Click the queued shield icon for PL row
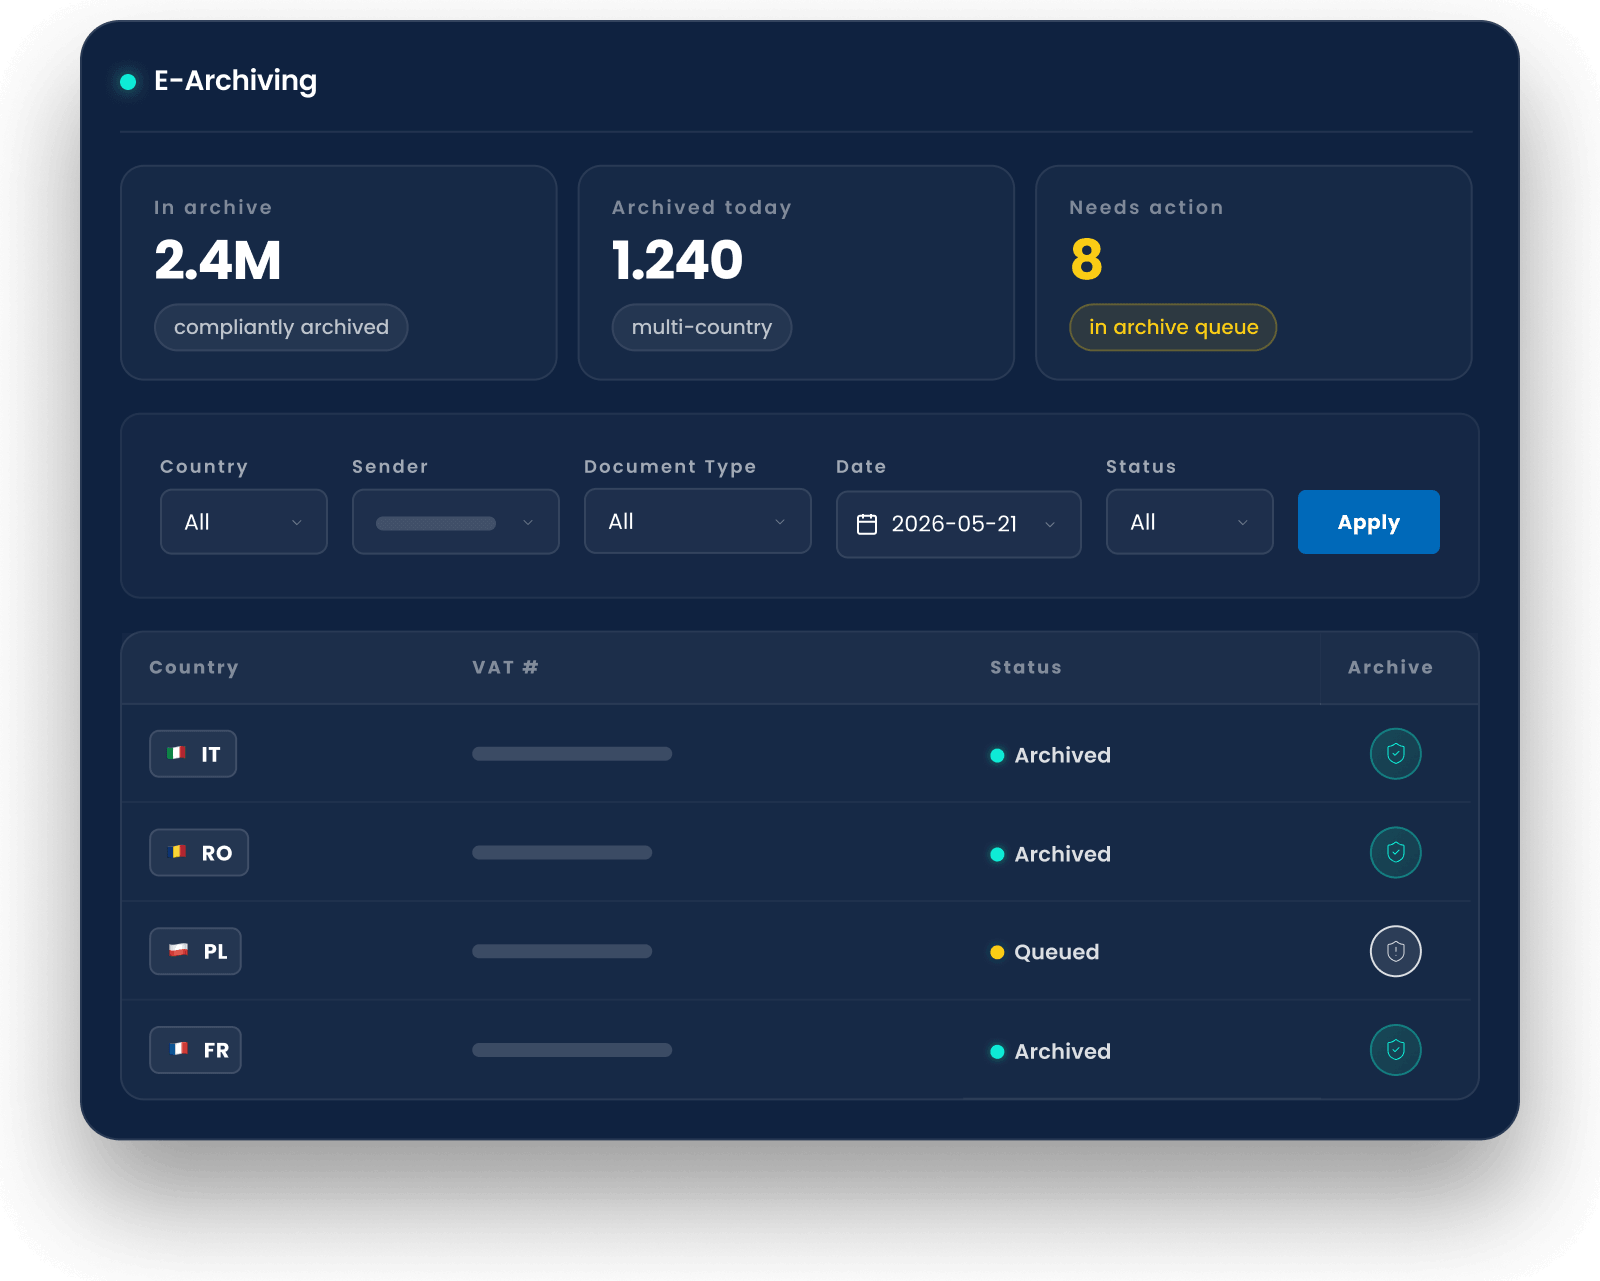 (1395, 951)
